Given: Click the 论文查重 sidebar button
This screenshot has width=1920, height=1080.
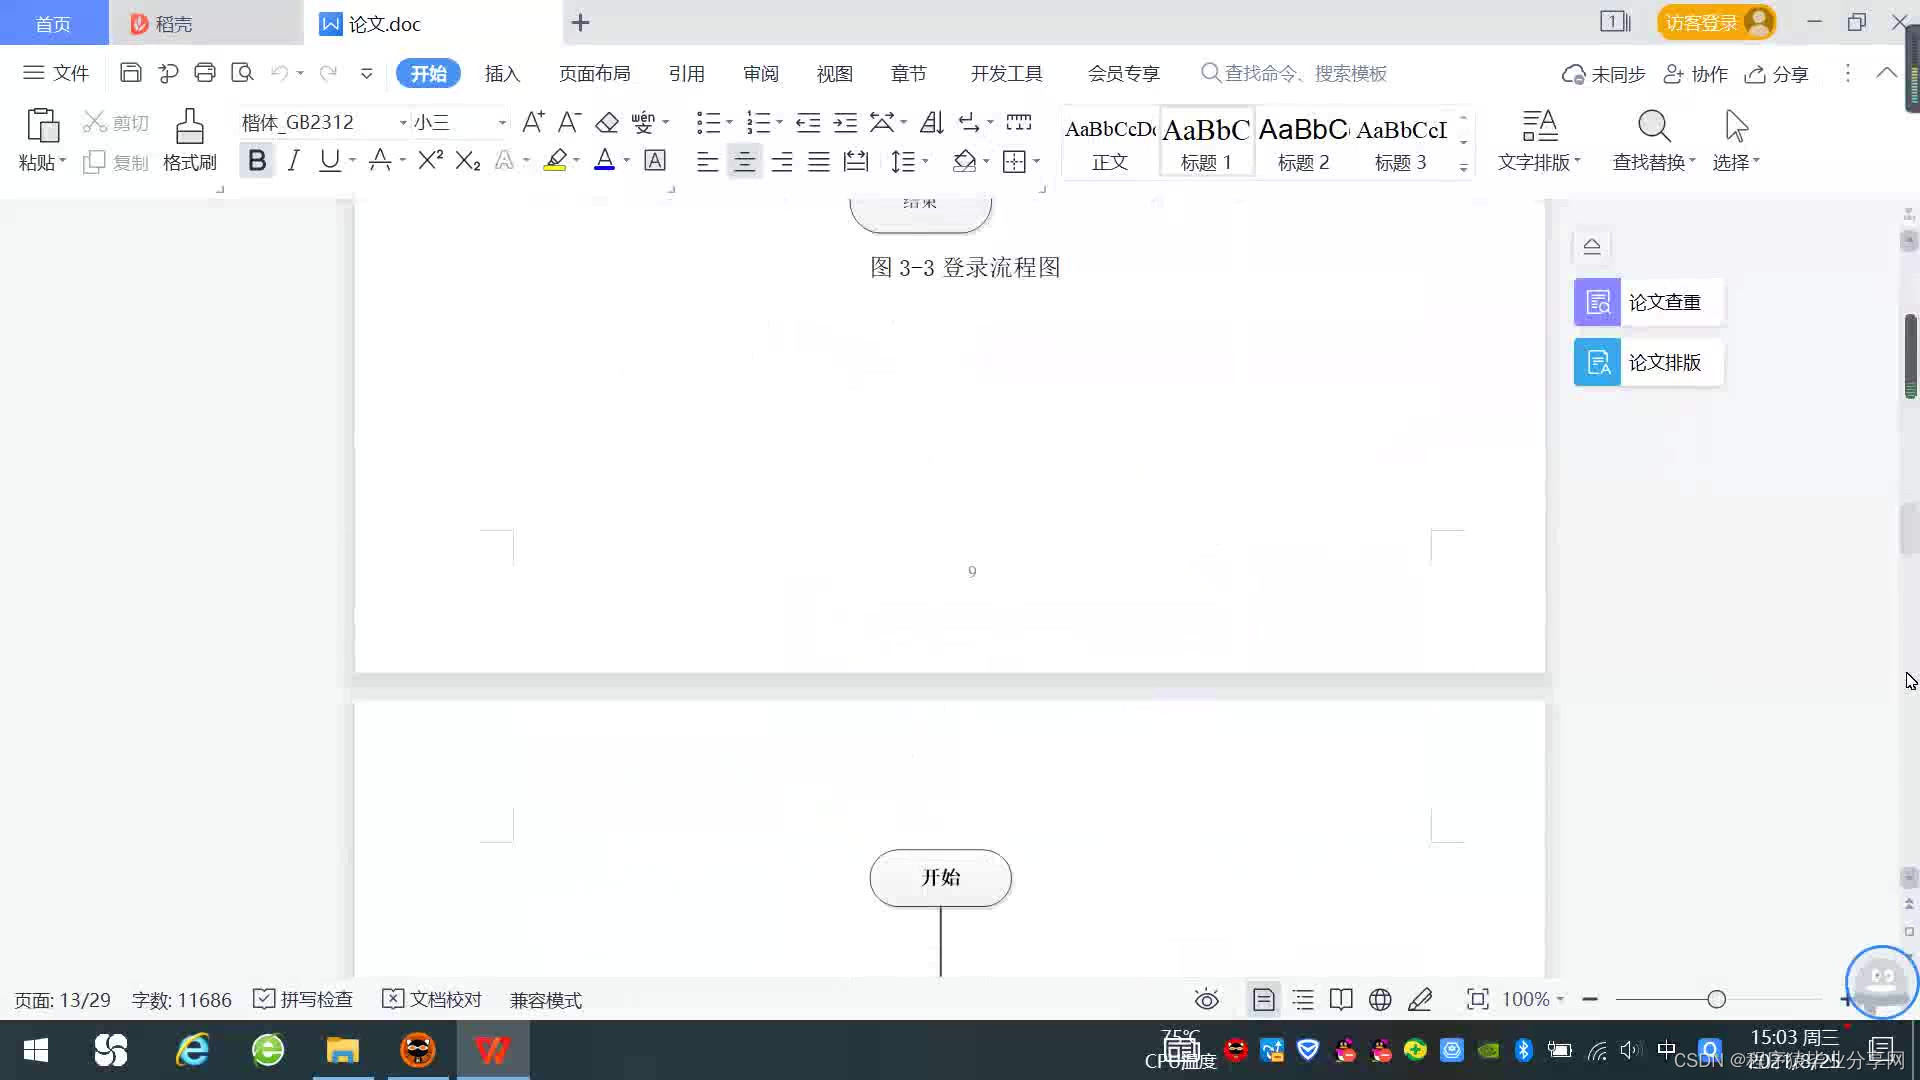Looking at the screenshot, I should click(1648, 302).
